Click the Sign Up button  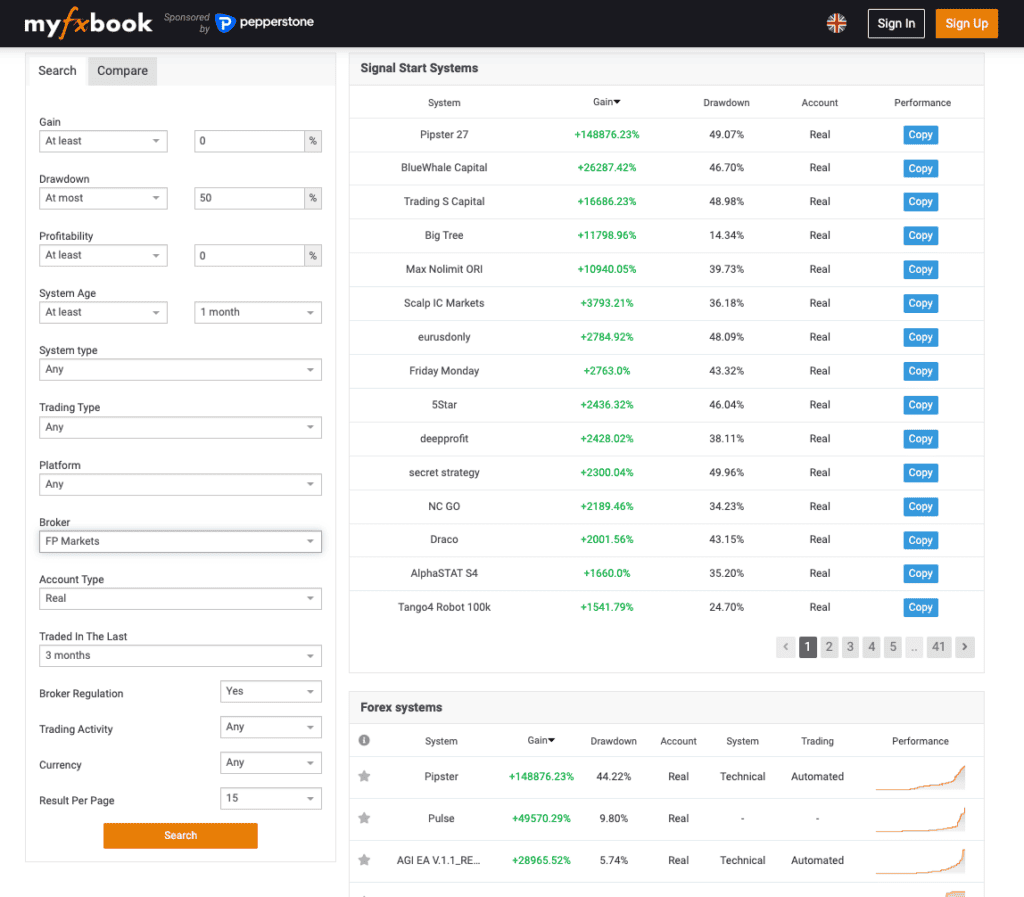[x=966, y=23]
